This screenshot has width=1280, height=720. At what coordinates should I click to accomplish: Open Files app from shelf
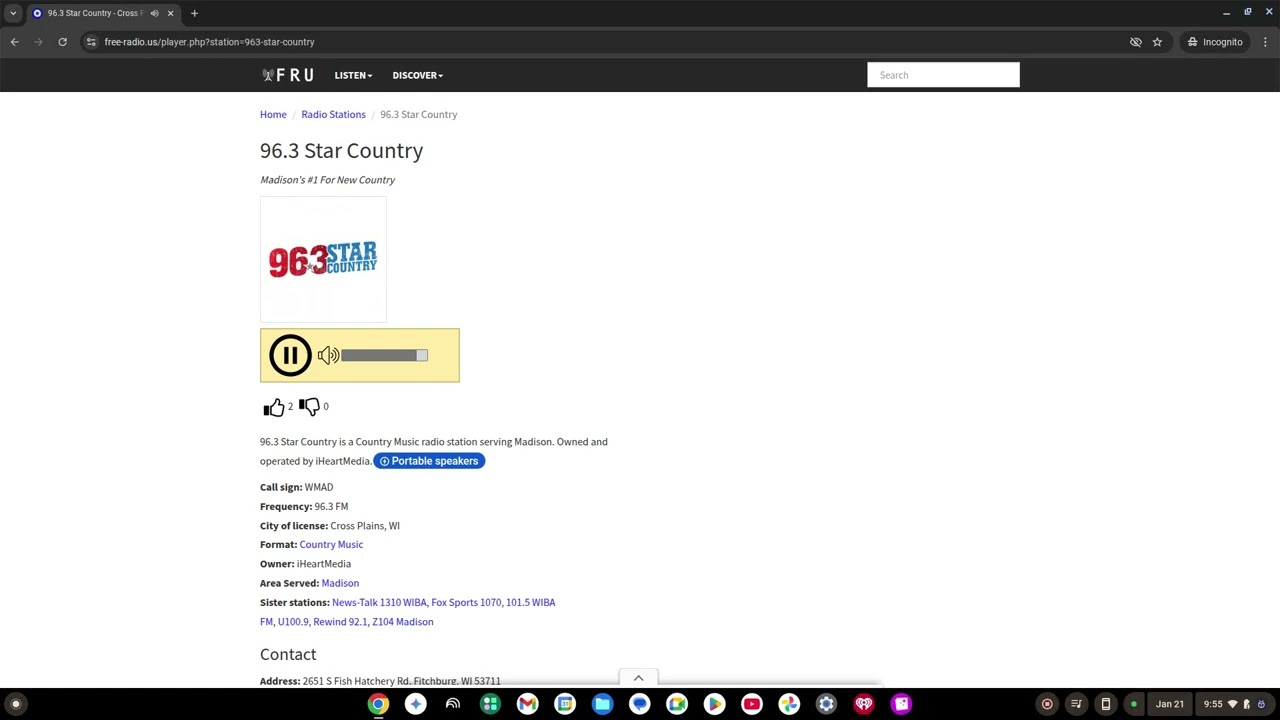tap(602, 704)
